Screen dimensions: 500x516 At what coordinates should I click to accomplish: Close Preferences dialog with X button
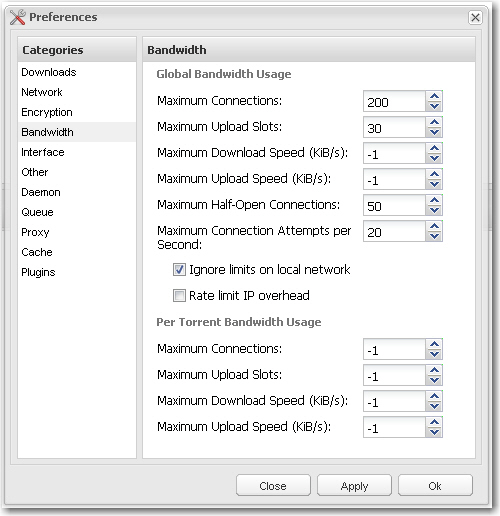tap(475, 17)
